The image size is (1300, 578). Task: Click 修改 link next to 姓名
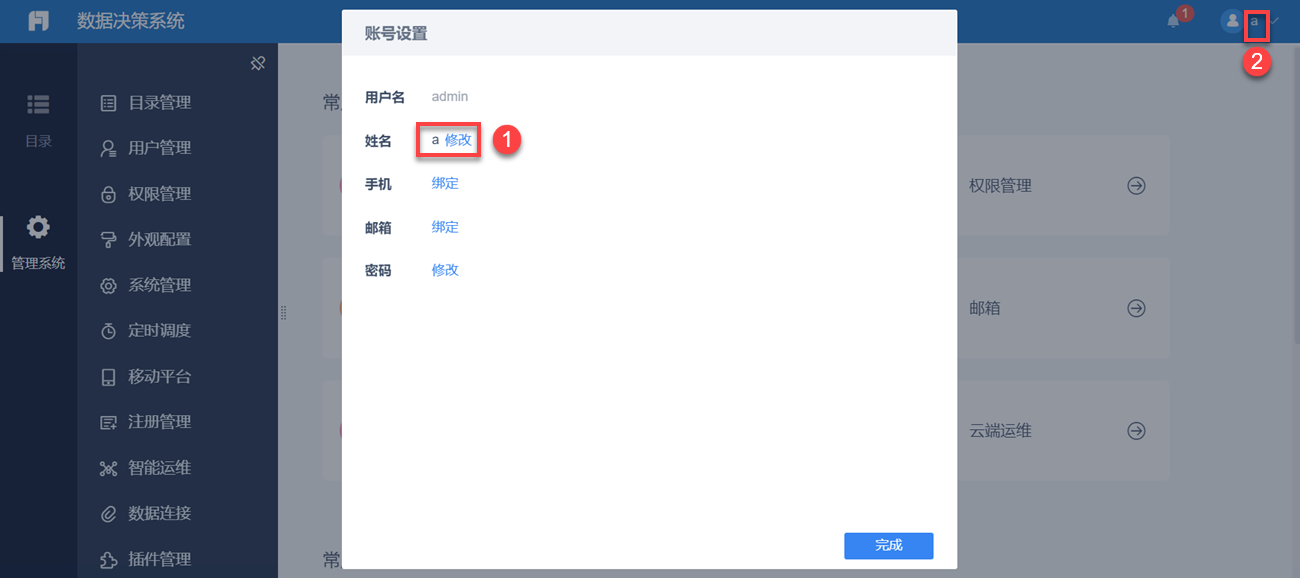pos(458,141)
